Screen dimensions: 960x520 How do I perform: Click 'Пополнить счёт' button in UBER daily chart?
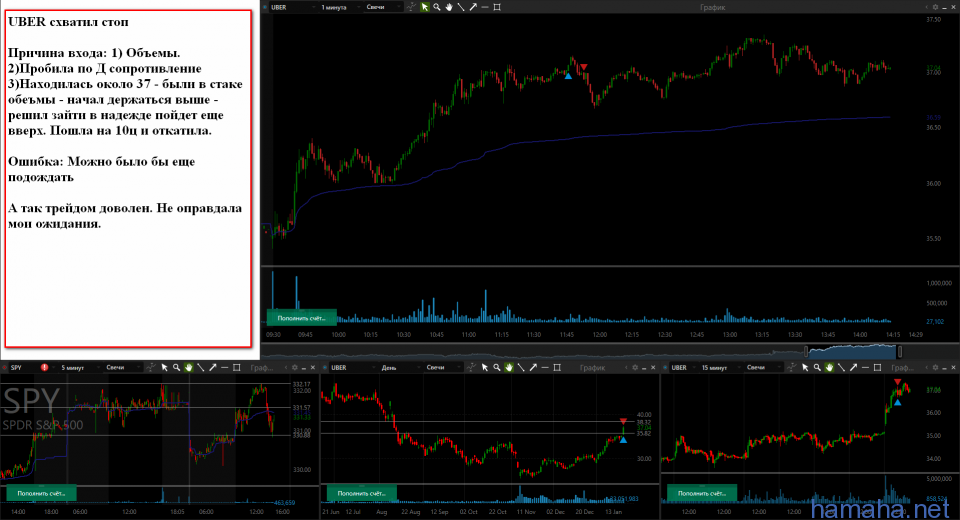(361, 493)
